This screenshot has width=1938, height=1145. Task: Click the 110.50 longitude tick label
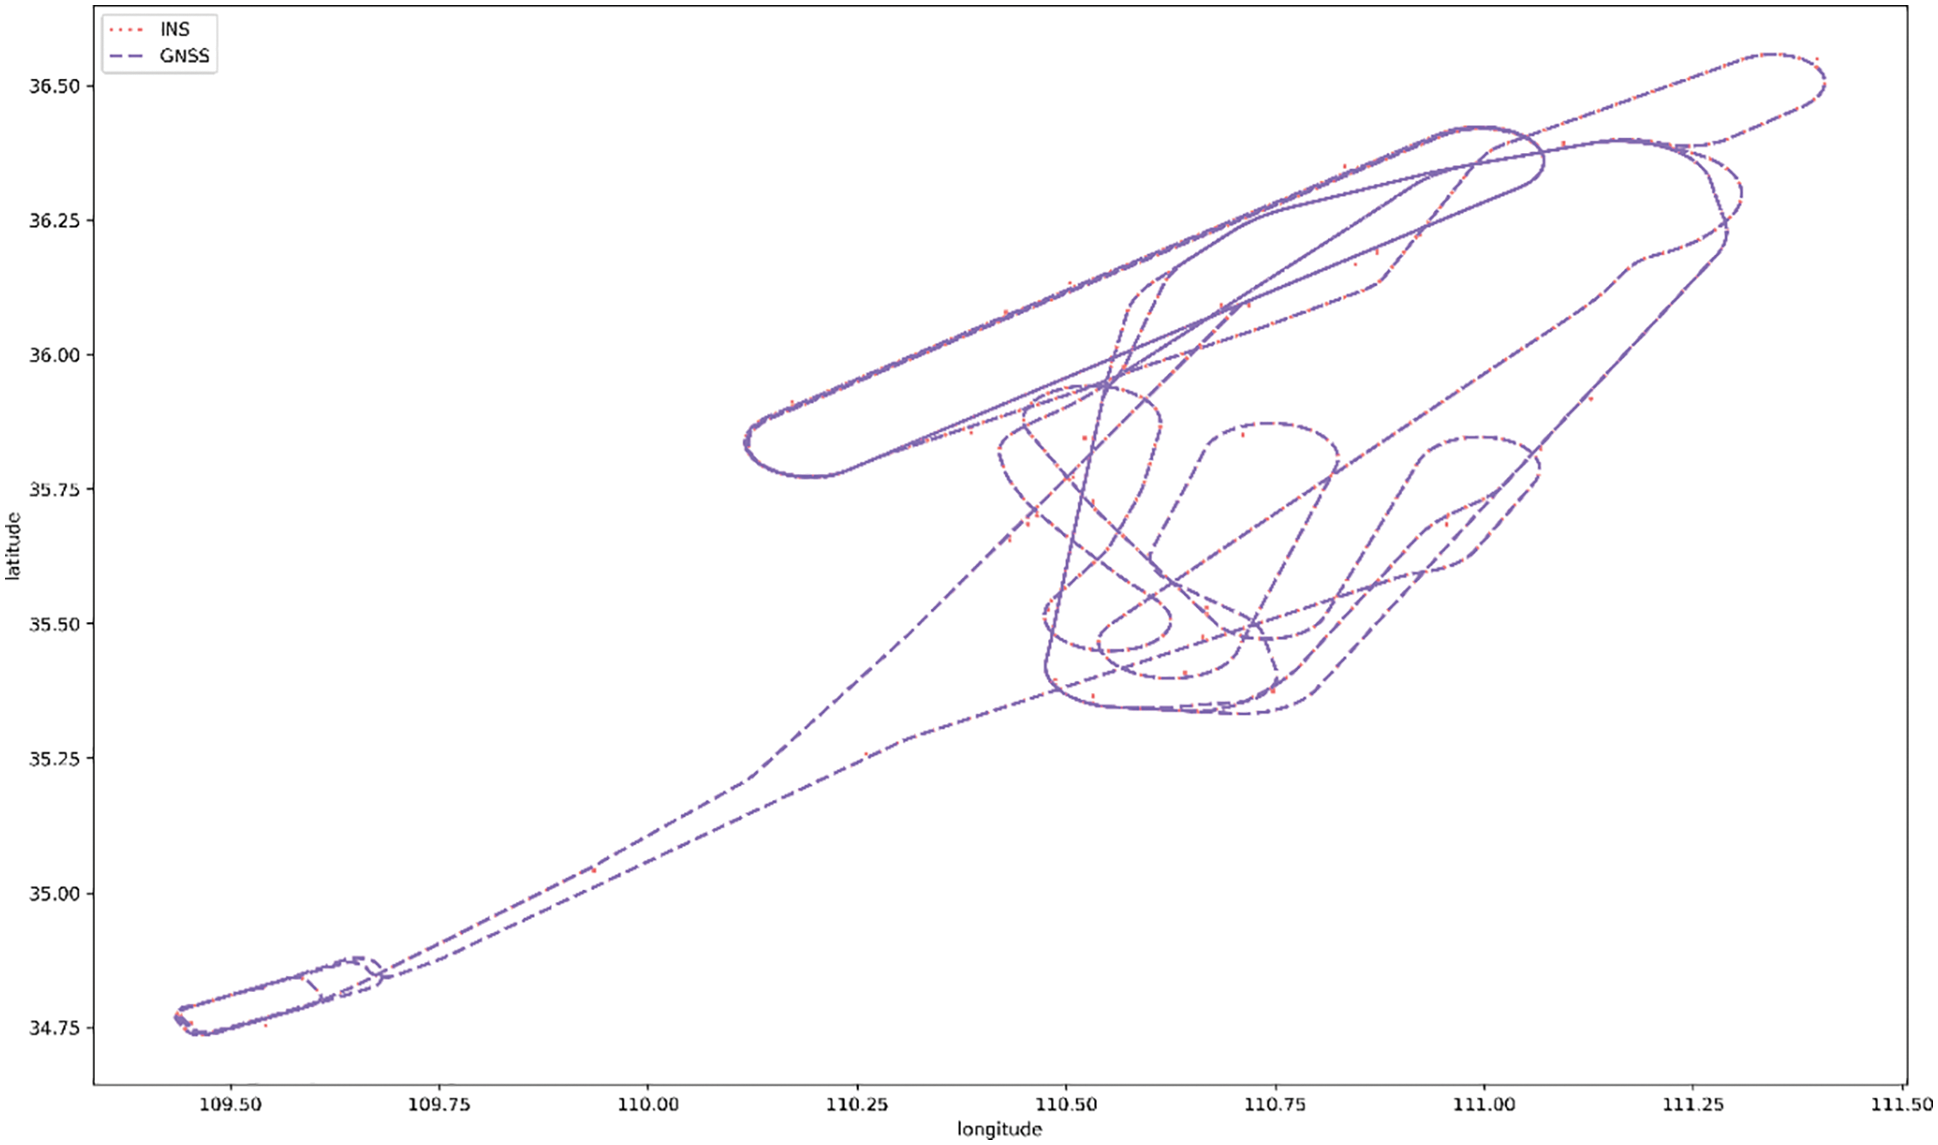coord(1066,1105)
